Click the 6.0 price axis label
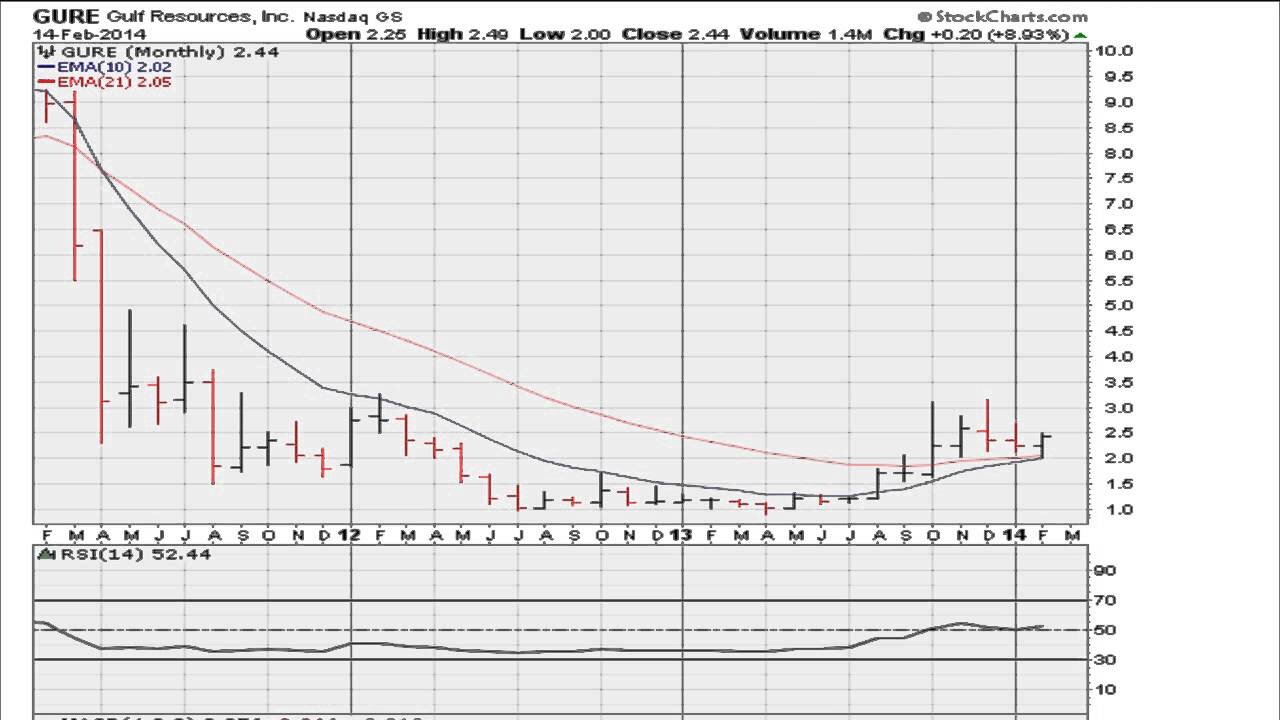1280x720 pixels. (x=1119, y=254)
